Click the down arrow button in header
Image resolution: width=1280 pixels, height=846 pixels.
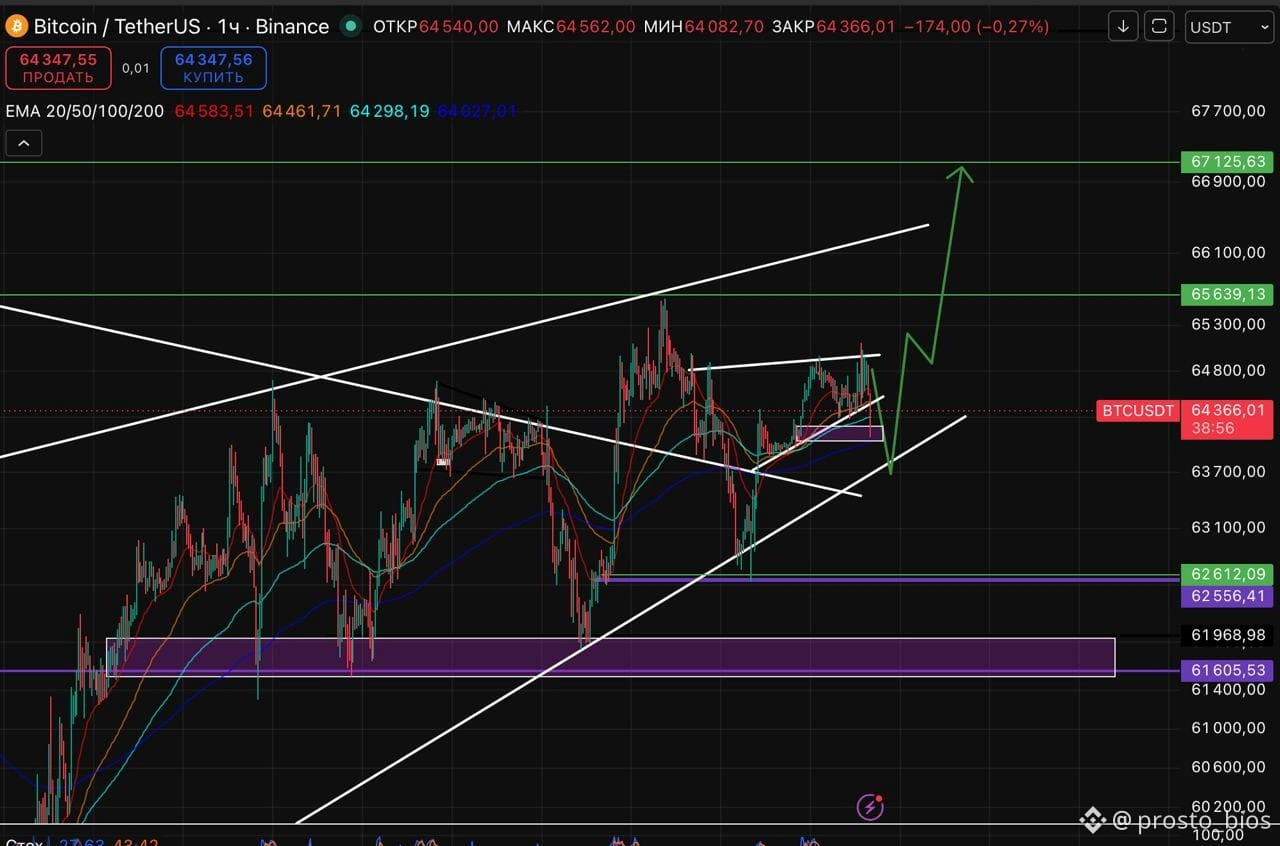pyautogui.click(x=1123, y=26)
